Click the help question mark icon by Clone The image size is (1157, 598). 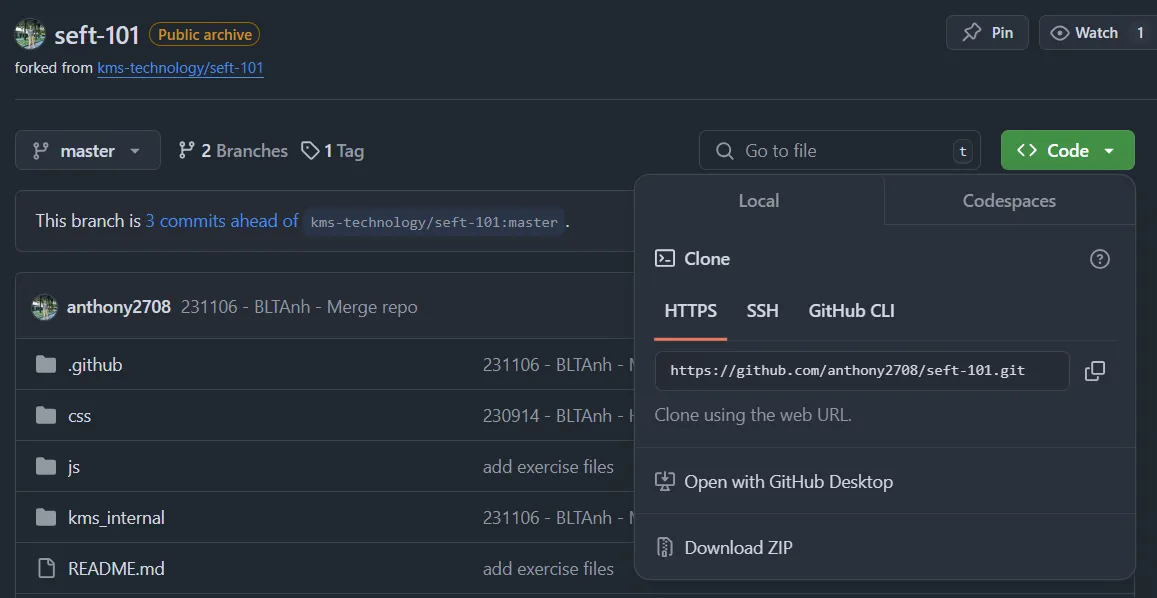(1099, 258)
